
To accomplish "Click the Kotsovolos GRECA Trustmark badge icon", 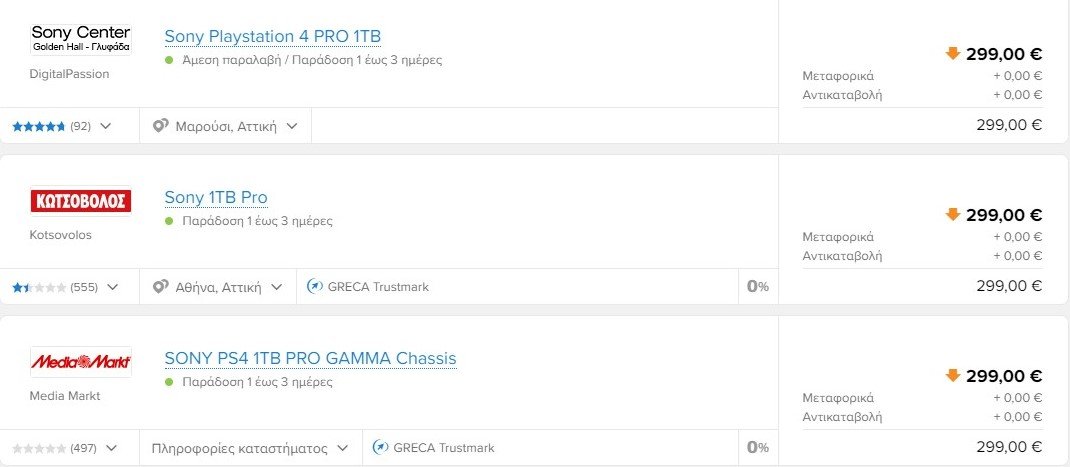I will tap(315, 287).
